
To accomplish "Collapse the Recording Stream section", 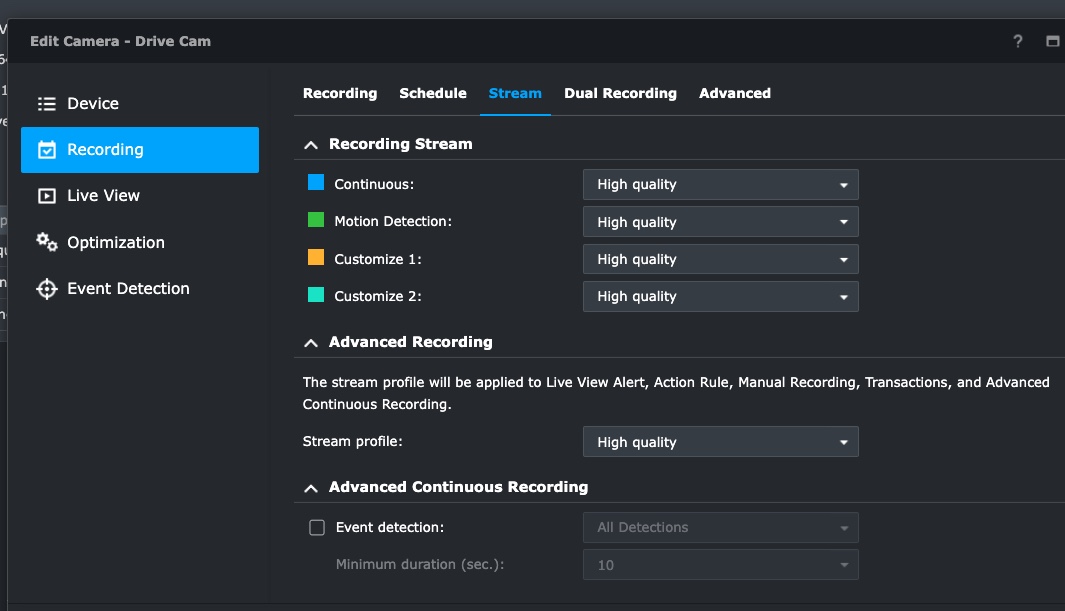I will coord(311,145).
